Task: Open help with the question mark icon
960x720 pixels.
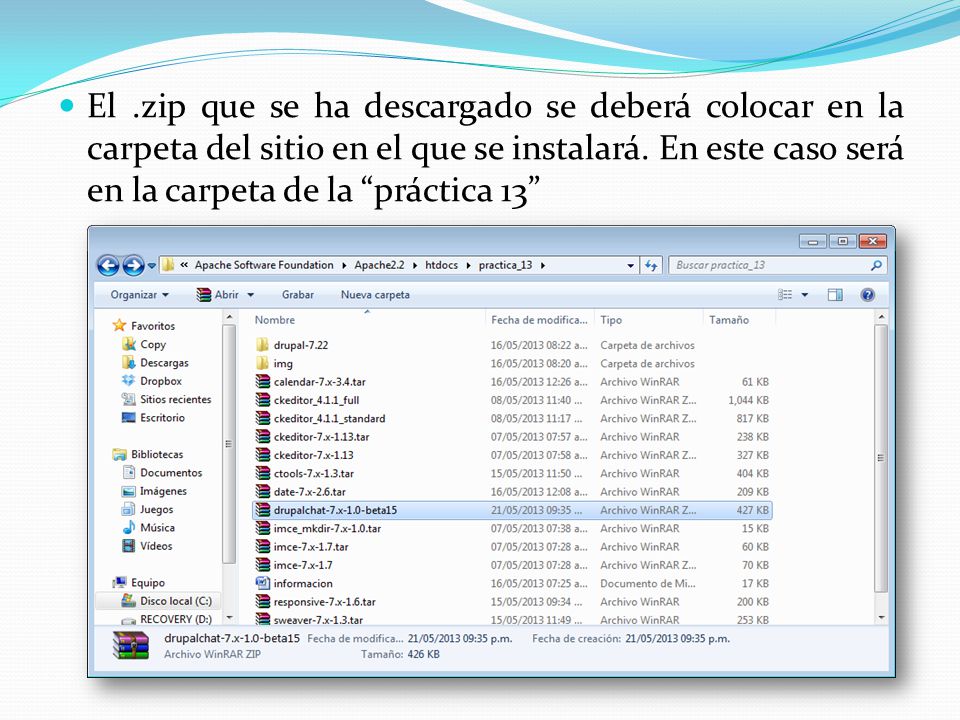Action: pos(867,295)
